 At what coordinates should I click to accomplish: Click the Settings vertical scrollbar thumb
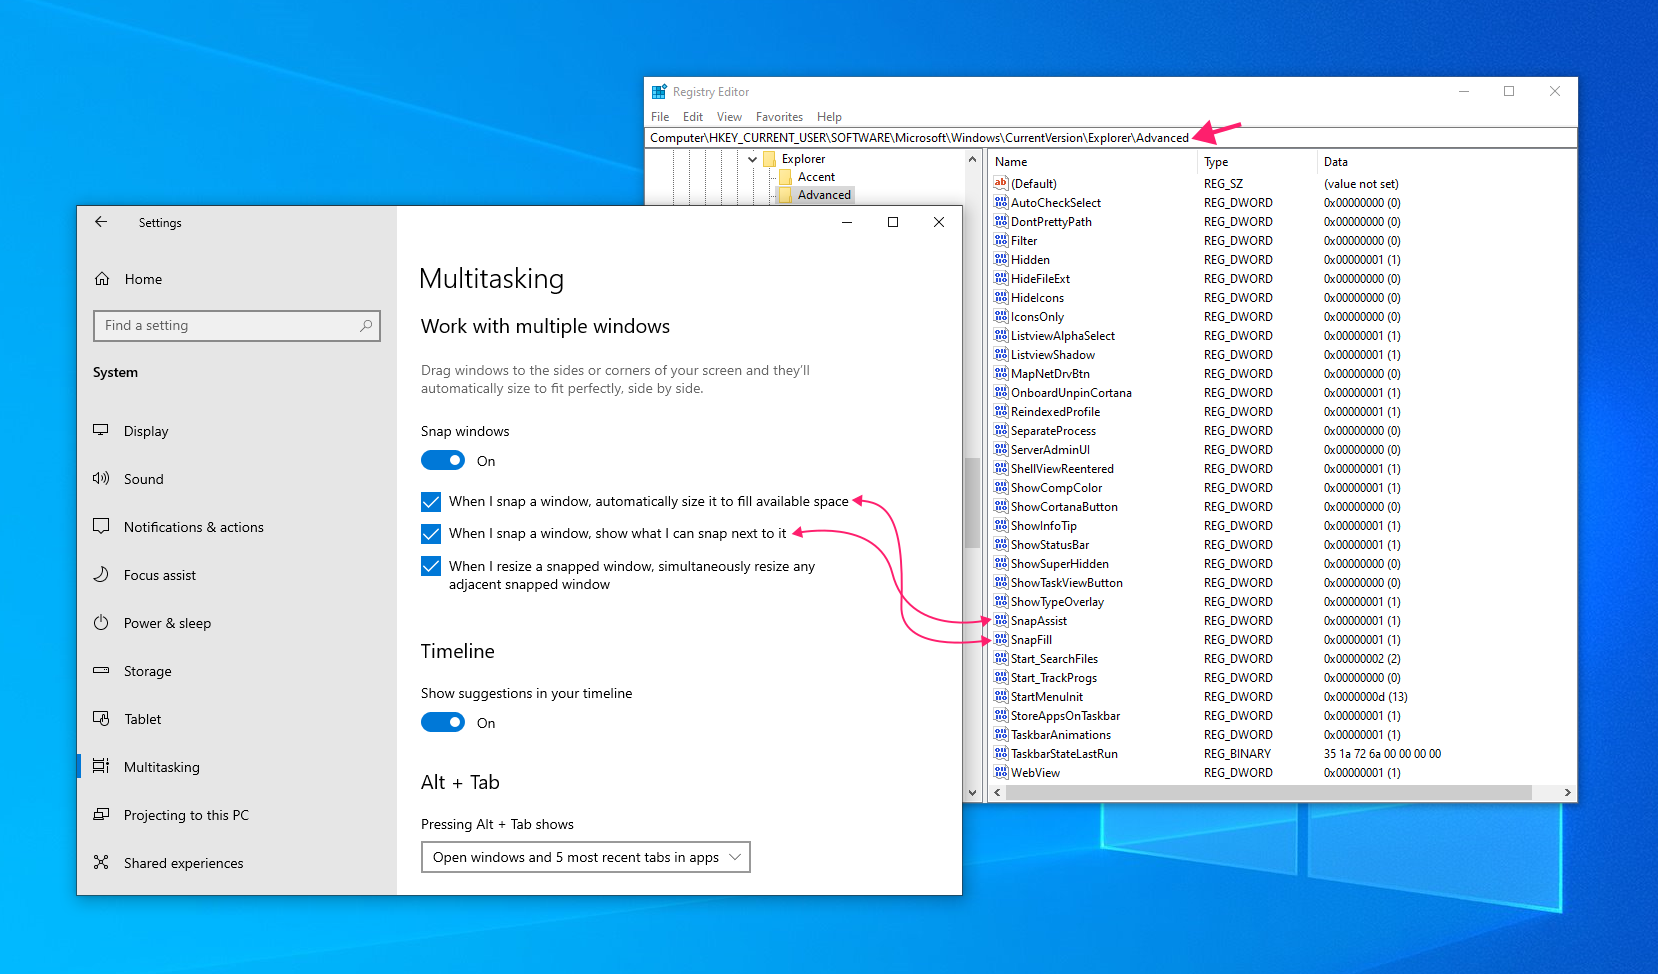[971, 503]
